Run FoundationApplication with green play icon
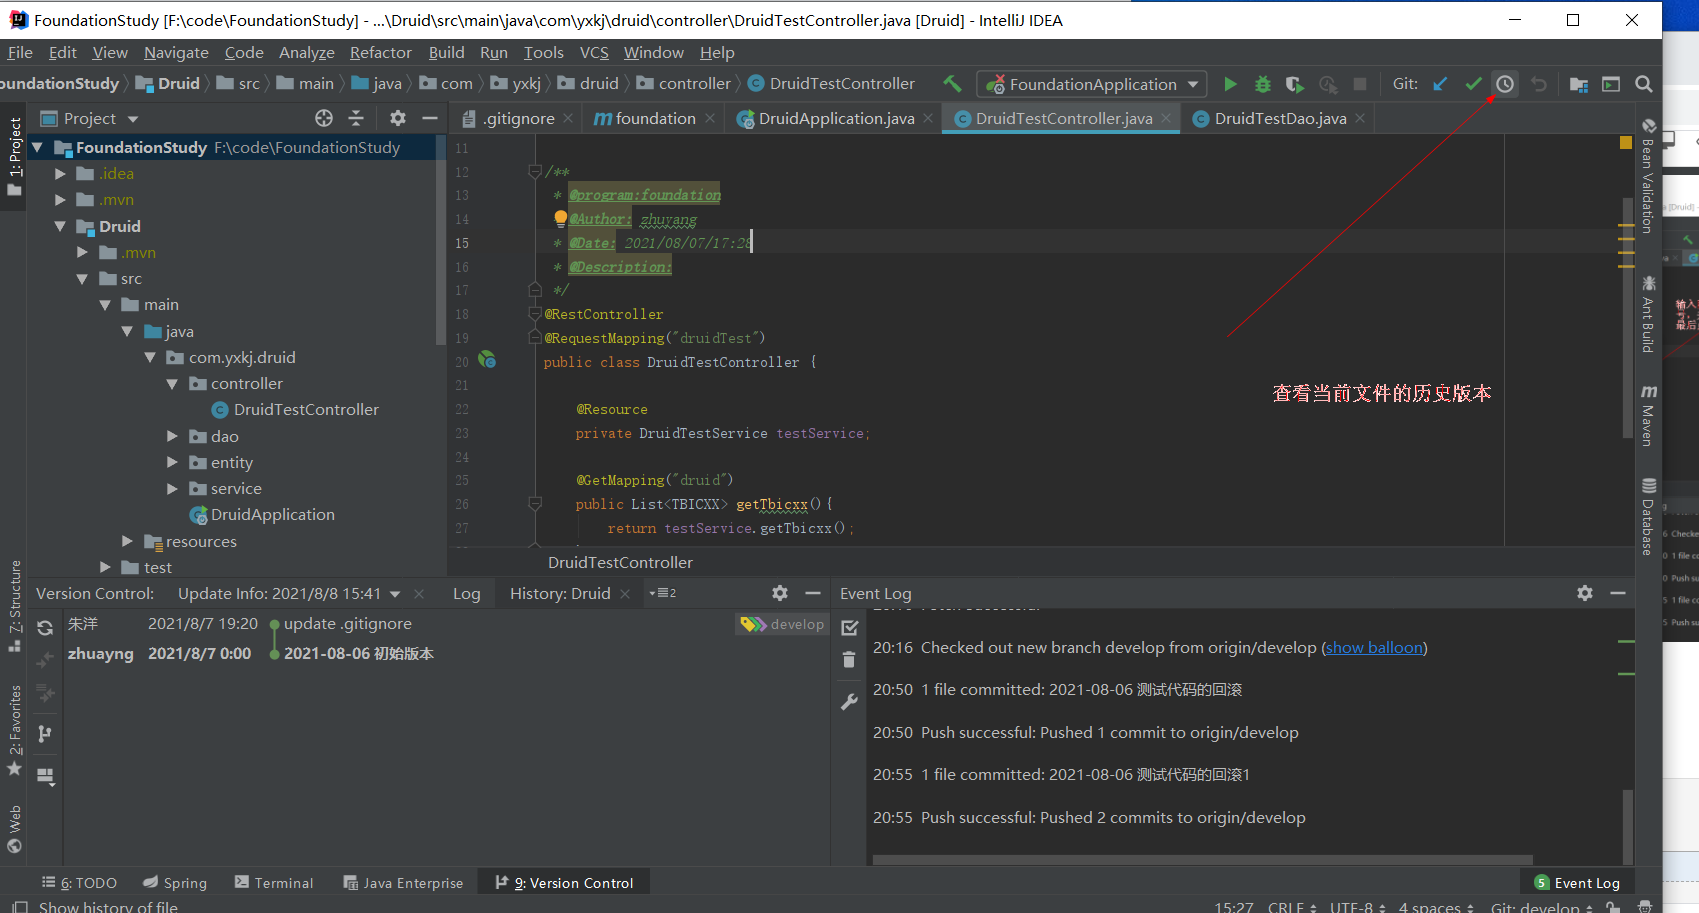The width and height of the screenshot is (1699, 913). pos(1231,84)
